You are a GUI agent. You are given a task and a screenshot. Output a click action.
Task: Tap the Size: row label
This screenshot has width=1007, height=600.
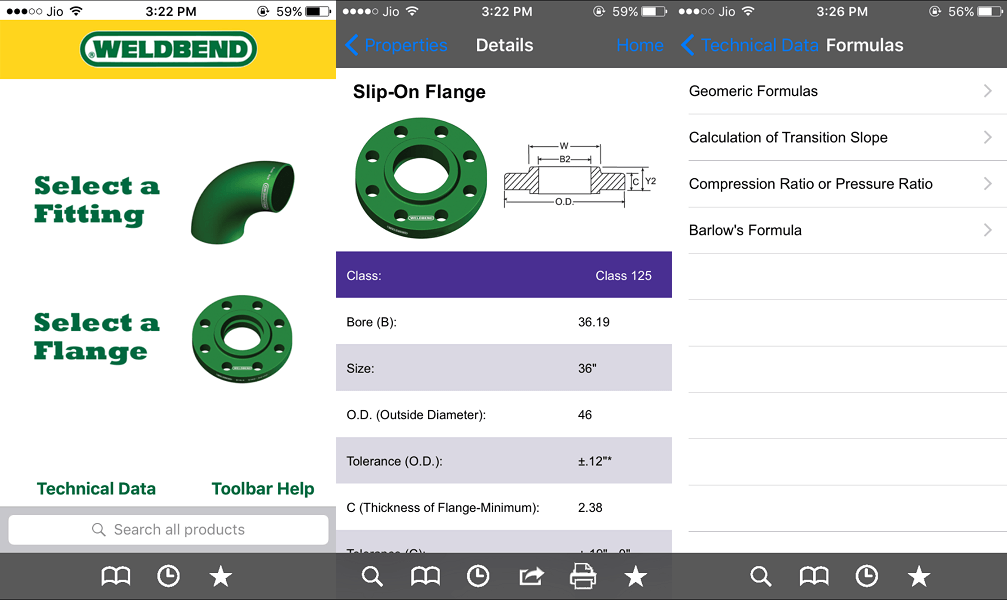[360, 369]
